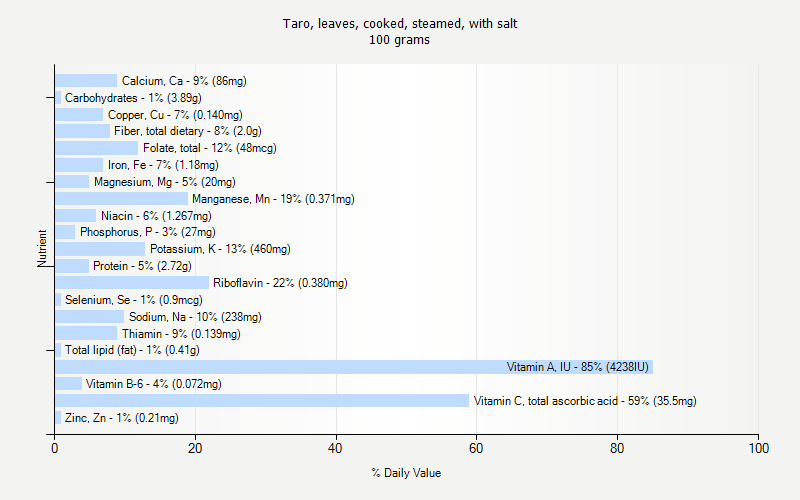The height and width of the screenshot is (500, 800).
Task: Click the Vitamin B-6 label
Action: pos(154,384)
